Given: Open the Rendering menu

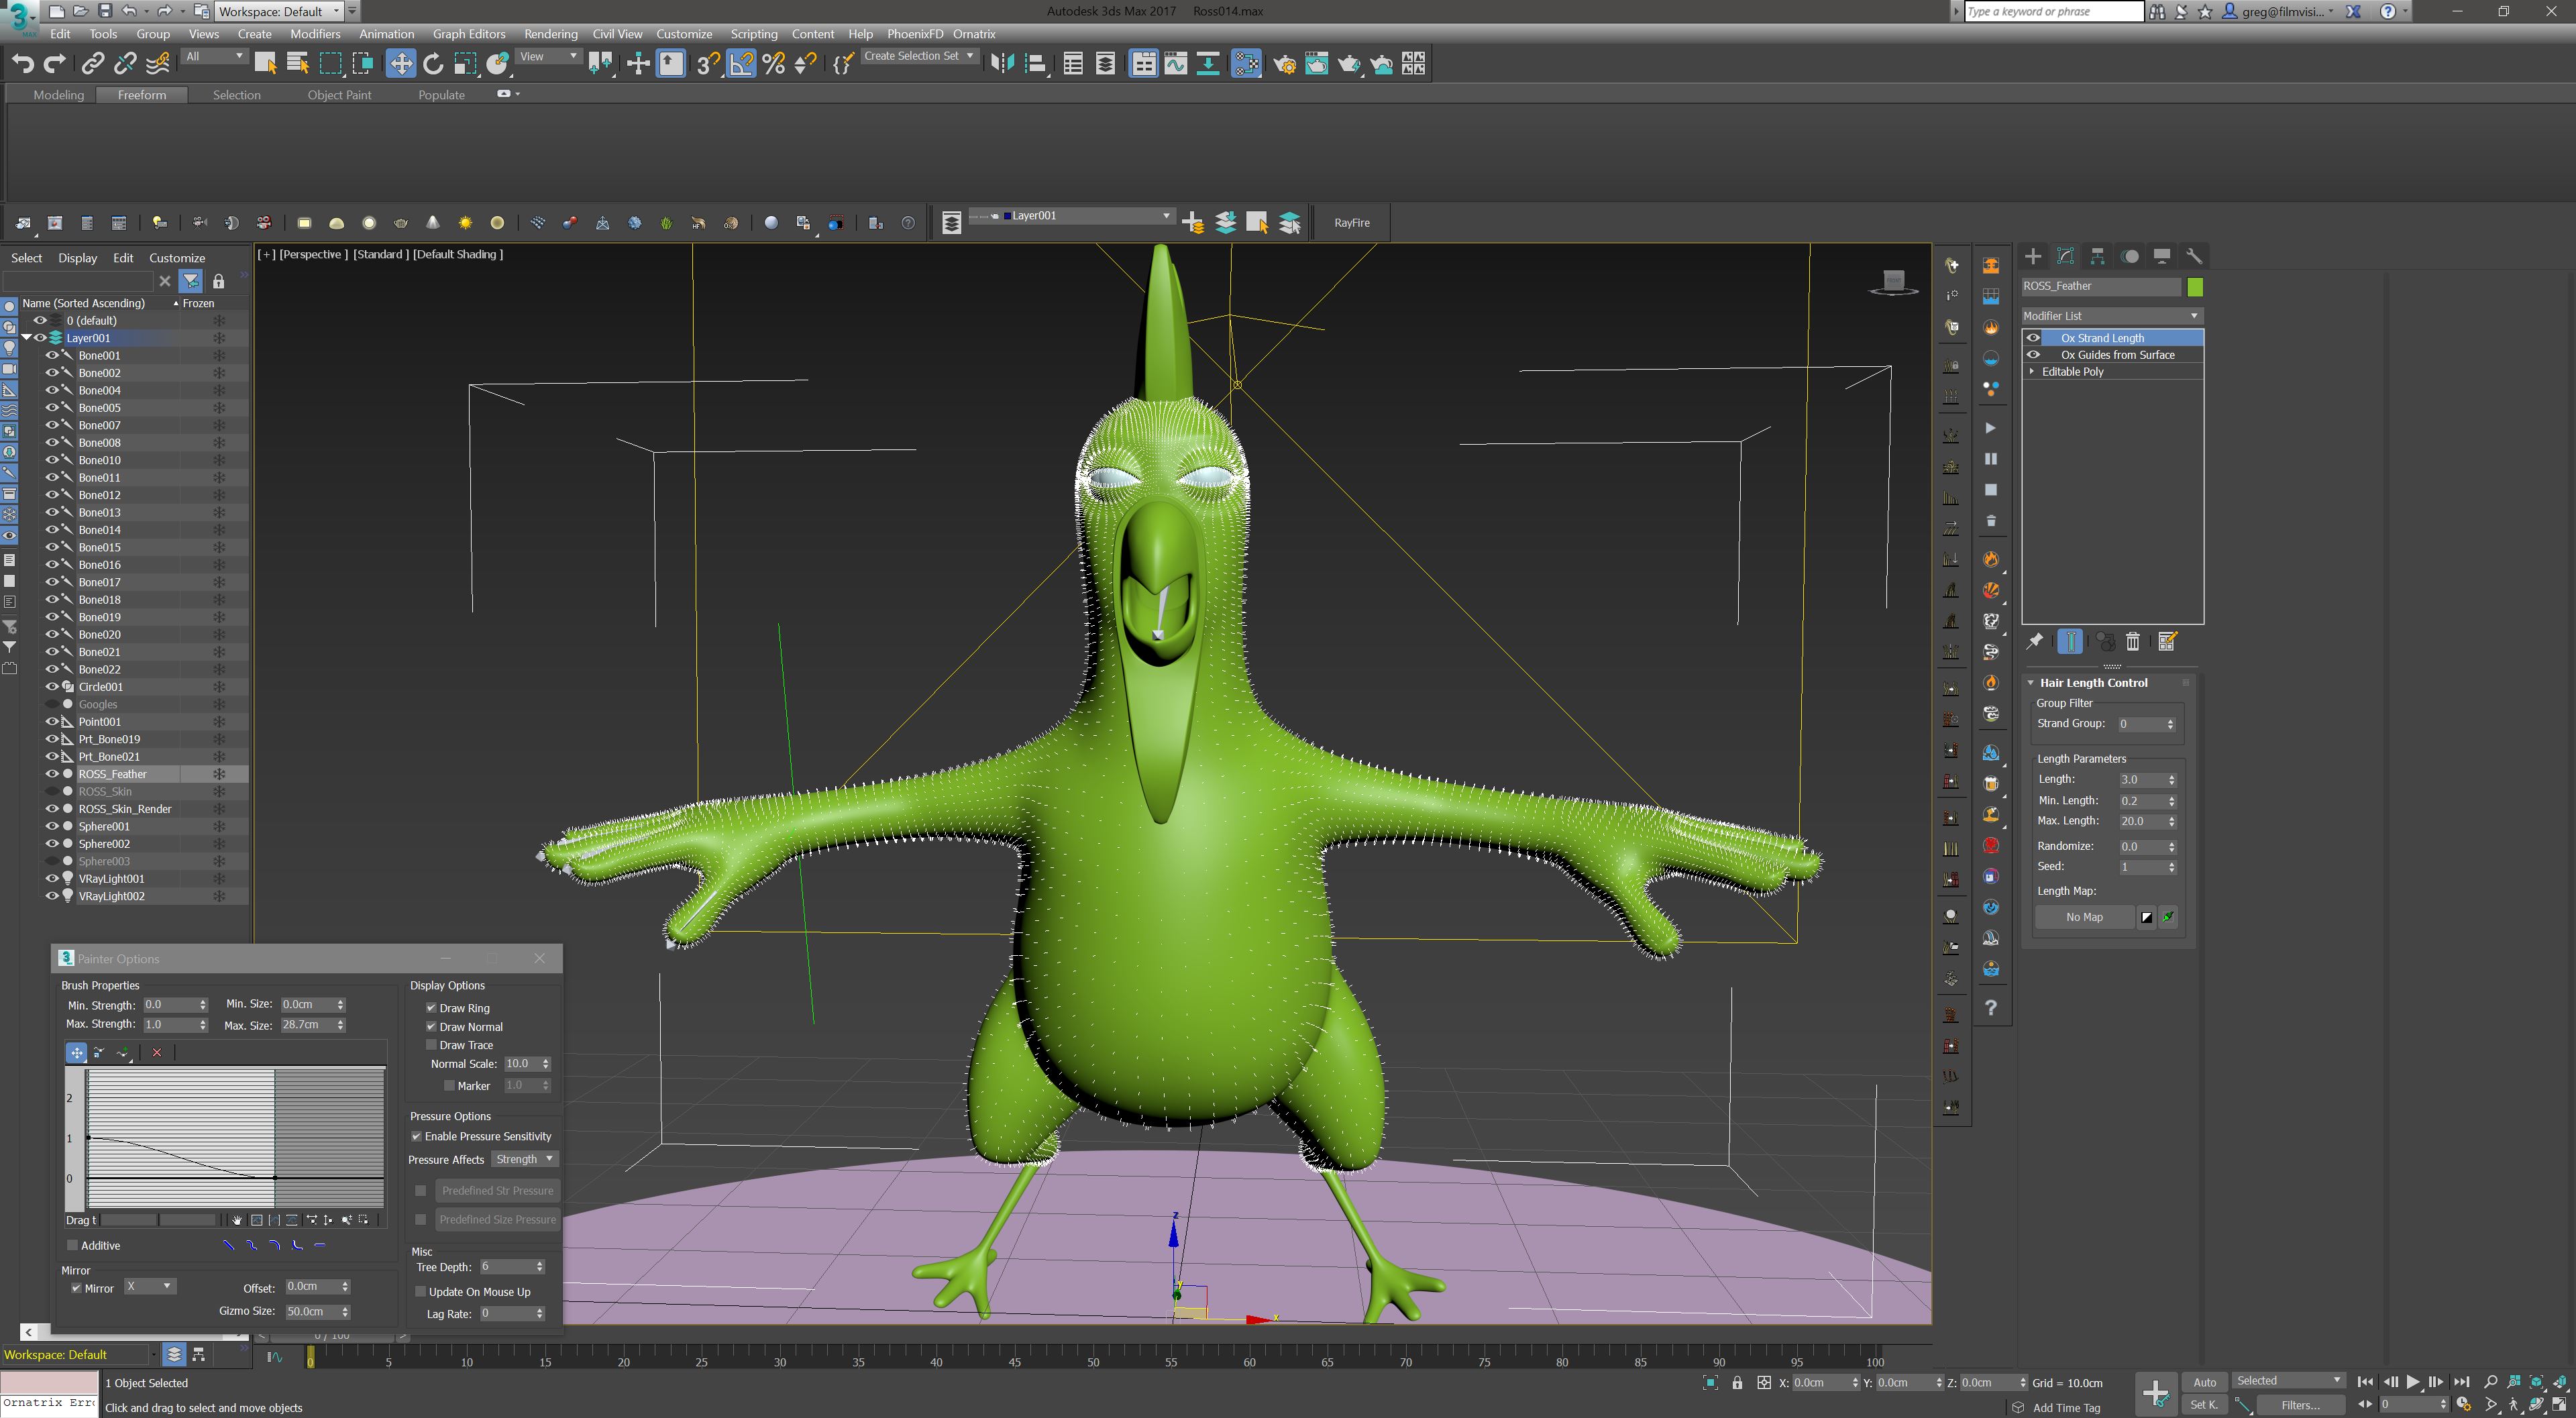Looking at the screenshot, I should pyautogui.click(x=550, y=34).
